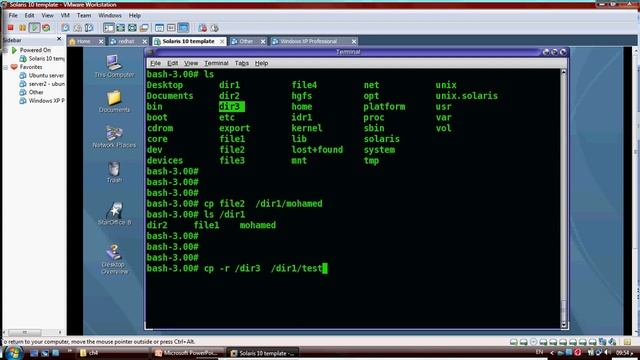Open the VMware View menu
Viewport: 640px width, 360px height.
click(47, 15)
